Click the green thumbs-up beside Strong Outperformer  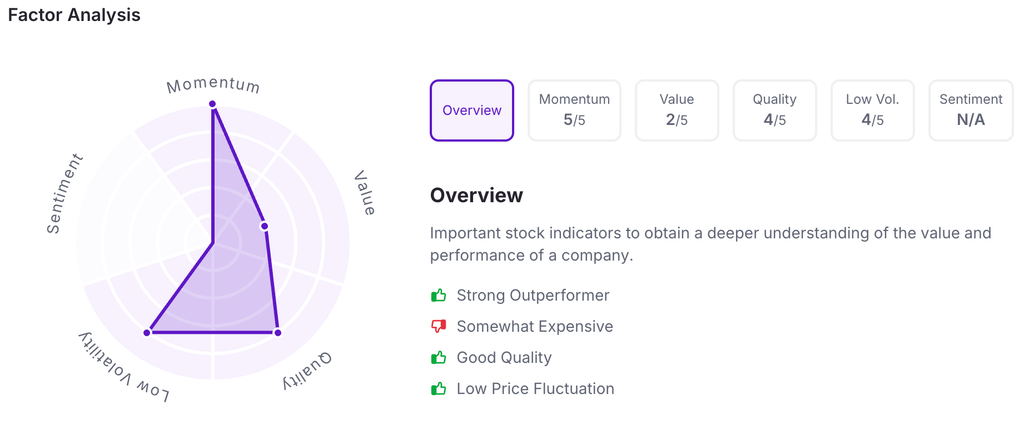pyautogui.click(x=438, y=295)
